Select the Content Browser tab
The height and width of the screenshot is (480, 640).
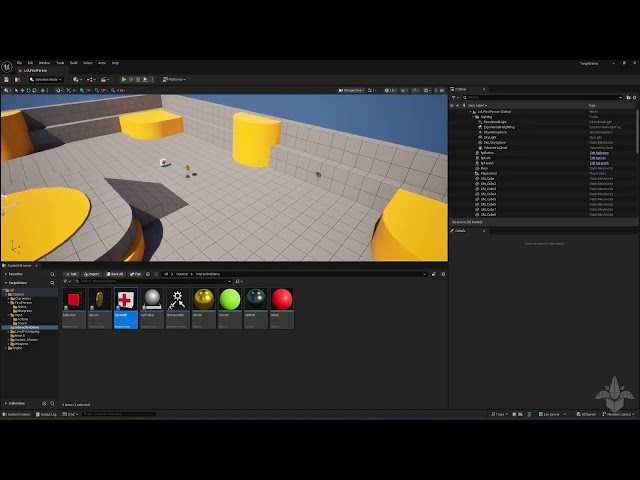[20, 266]
